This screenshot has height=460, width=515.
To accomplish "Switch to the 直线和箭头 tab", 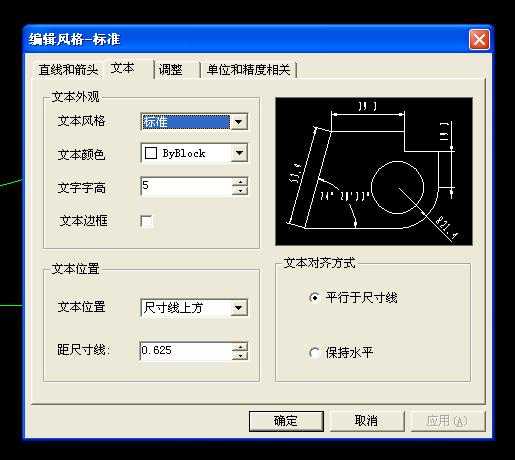I will [x=68, y=70].
